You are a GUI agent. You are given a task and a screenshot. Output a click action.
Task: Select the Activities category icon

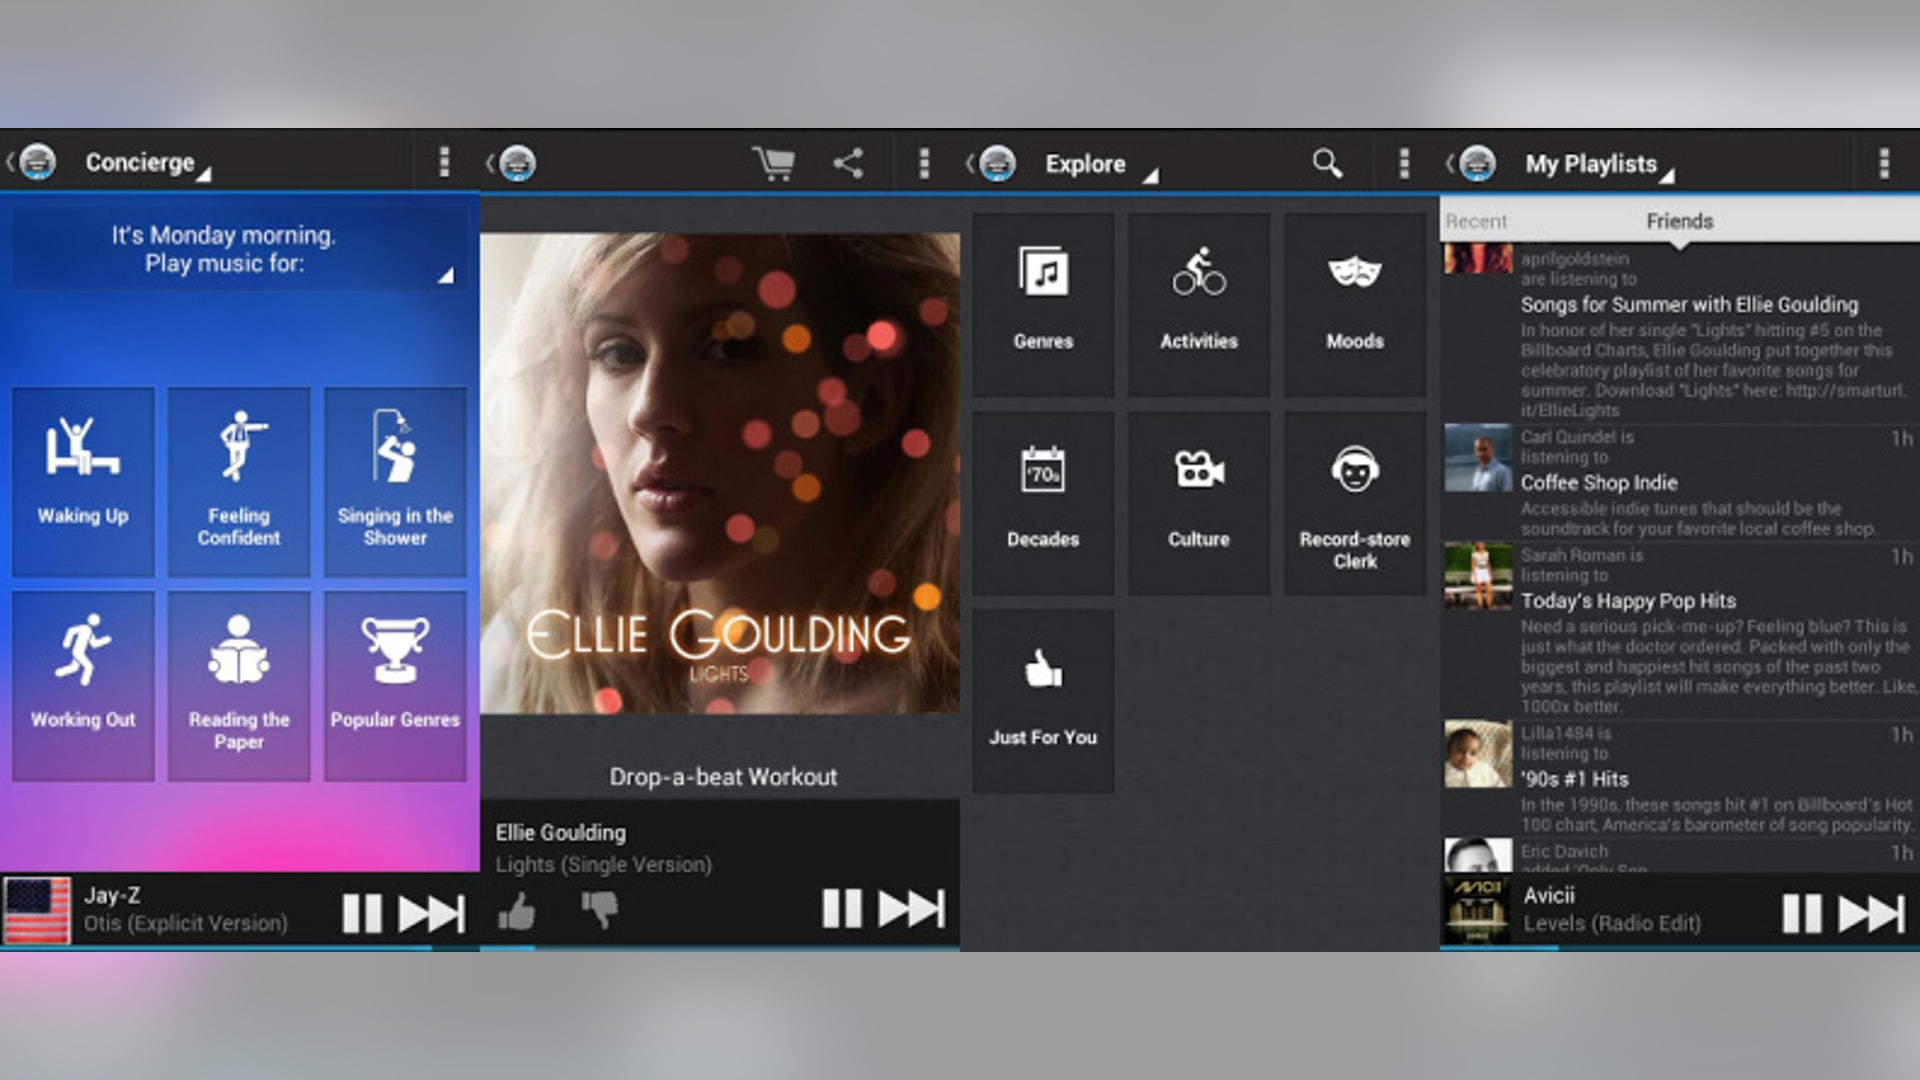(x=1198, y=300)
